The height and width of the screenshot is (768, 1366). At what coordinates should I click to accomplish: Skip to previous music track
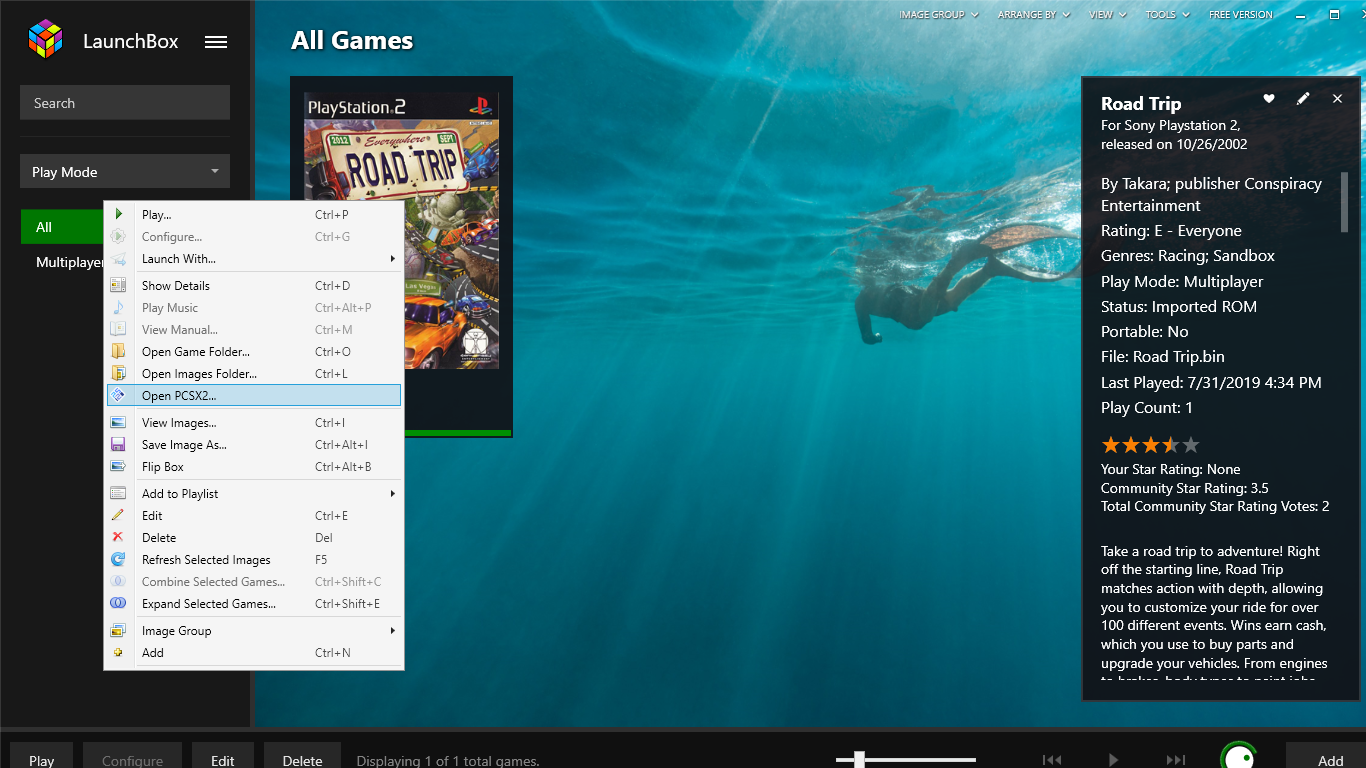1052,760
